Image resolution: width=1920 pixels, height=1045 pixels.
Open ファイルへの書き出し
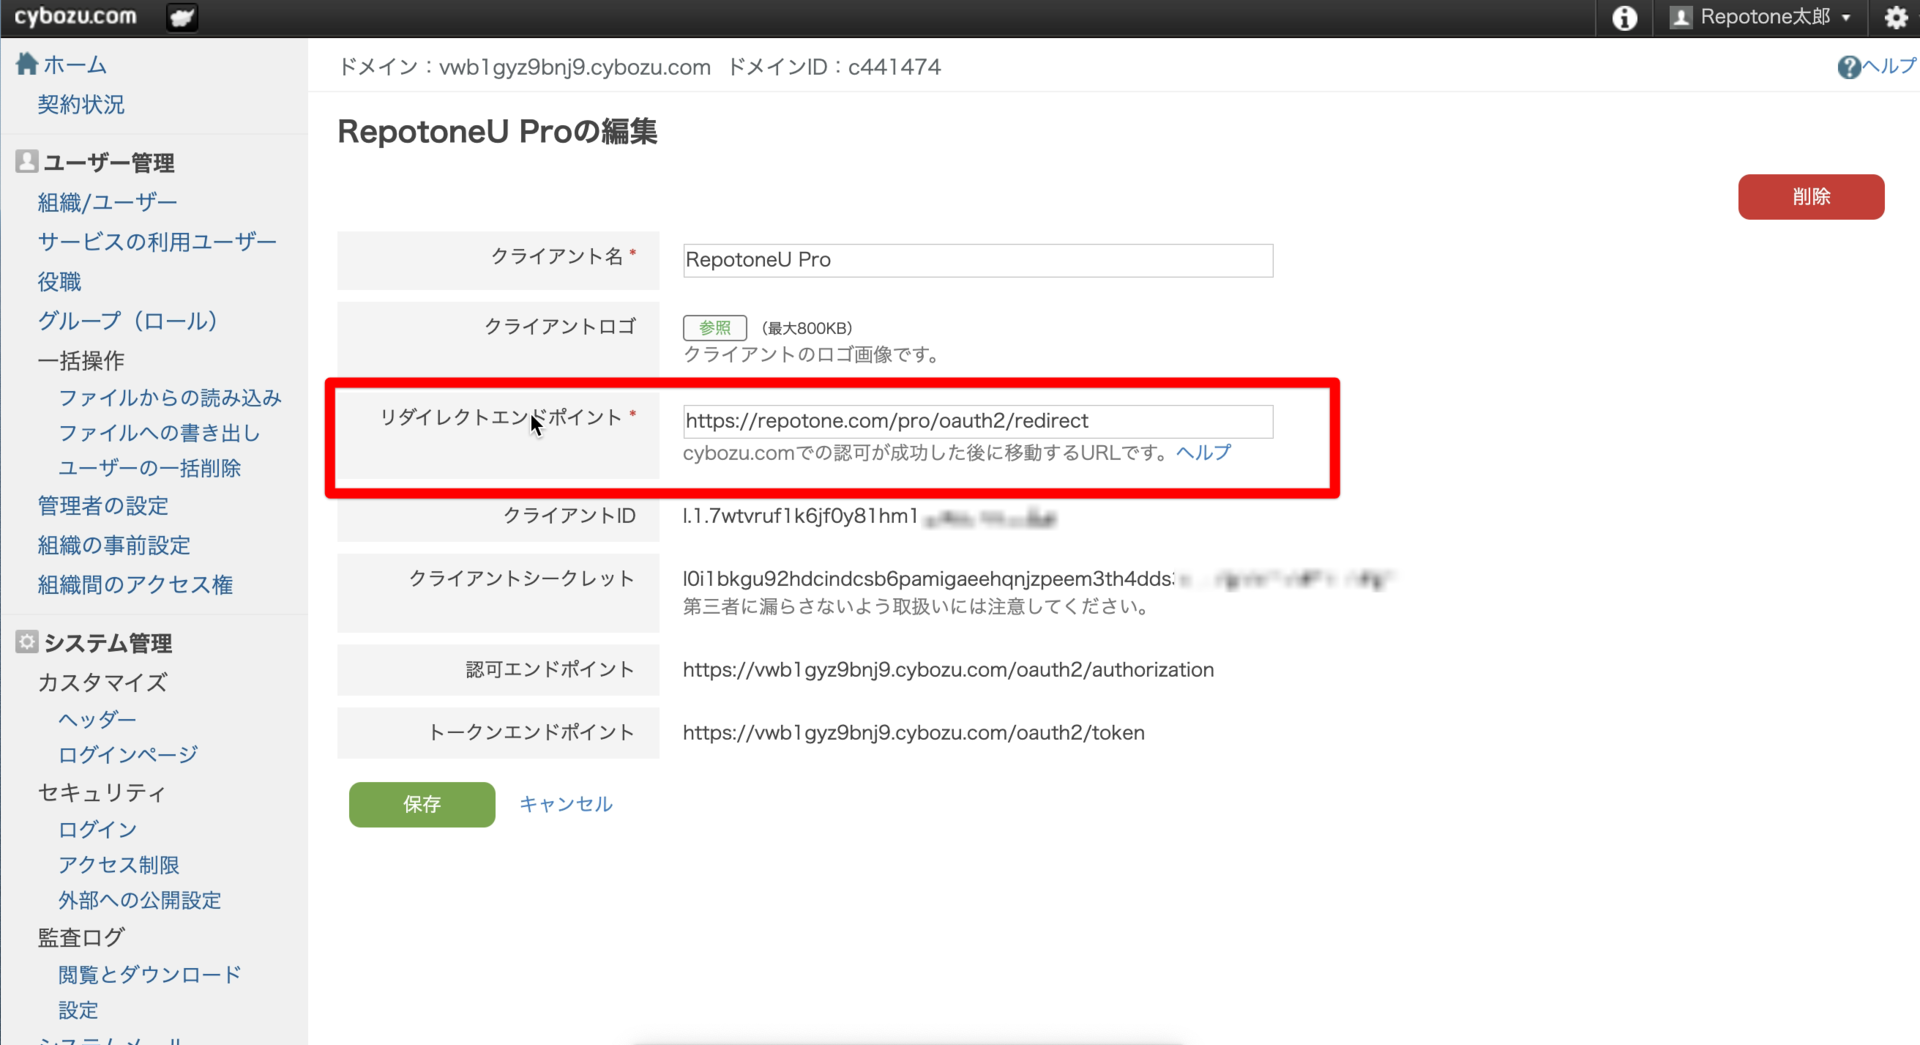coord(159,432)
